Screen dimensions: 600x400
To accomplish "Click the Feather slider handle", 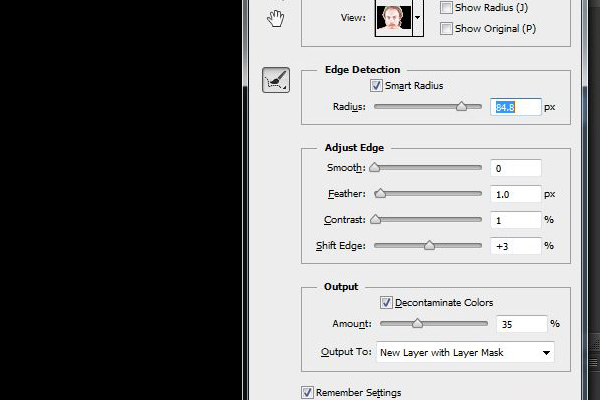I will [380, 193].
